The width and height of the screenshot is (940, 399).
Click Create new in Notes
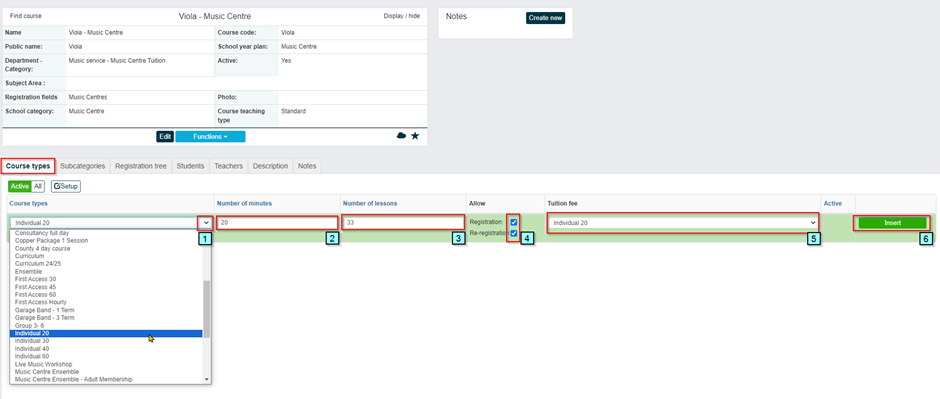click(x=546, y=18)
